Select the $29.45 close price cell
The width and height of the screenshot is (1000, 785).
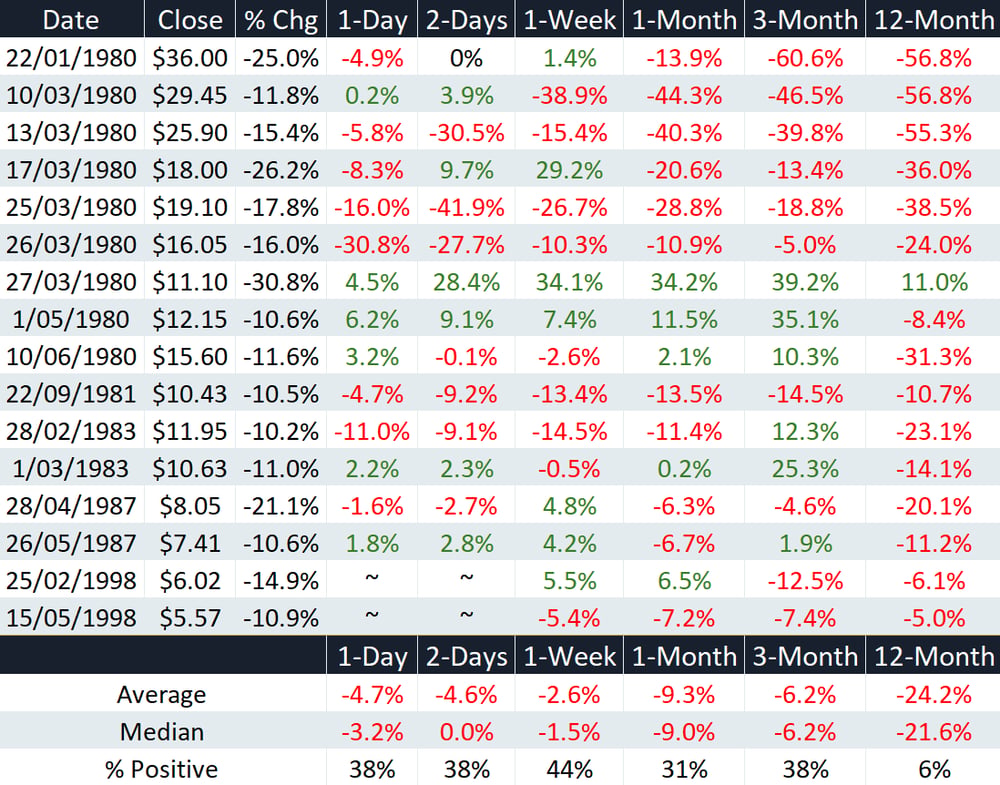tap(190, 96)
